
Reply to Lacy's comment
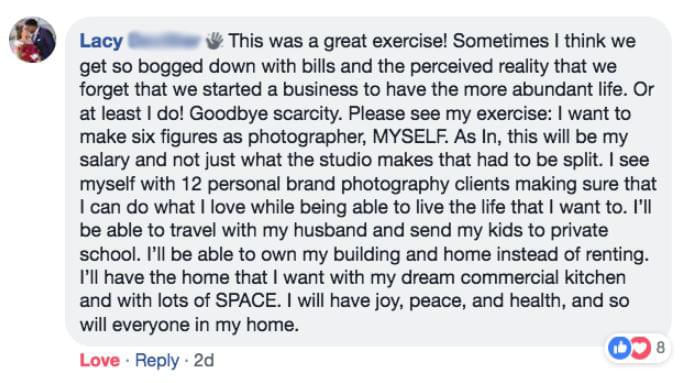coord(157,360)
